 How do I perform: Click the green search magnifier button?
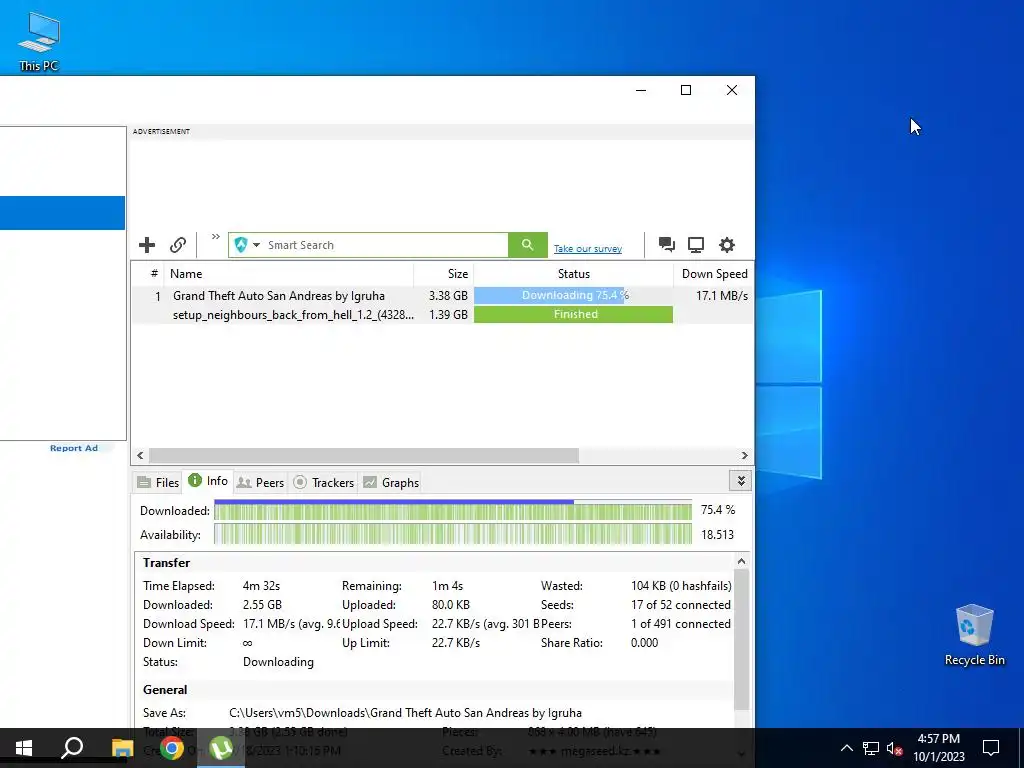(528, 245)
